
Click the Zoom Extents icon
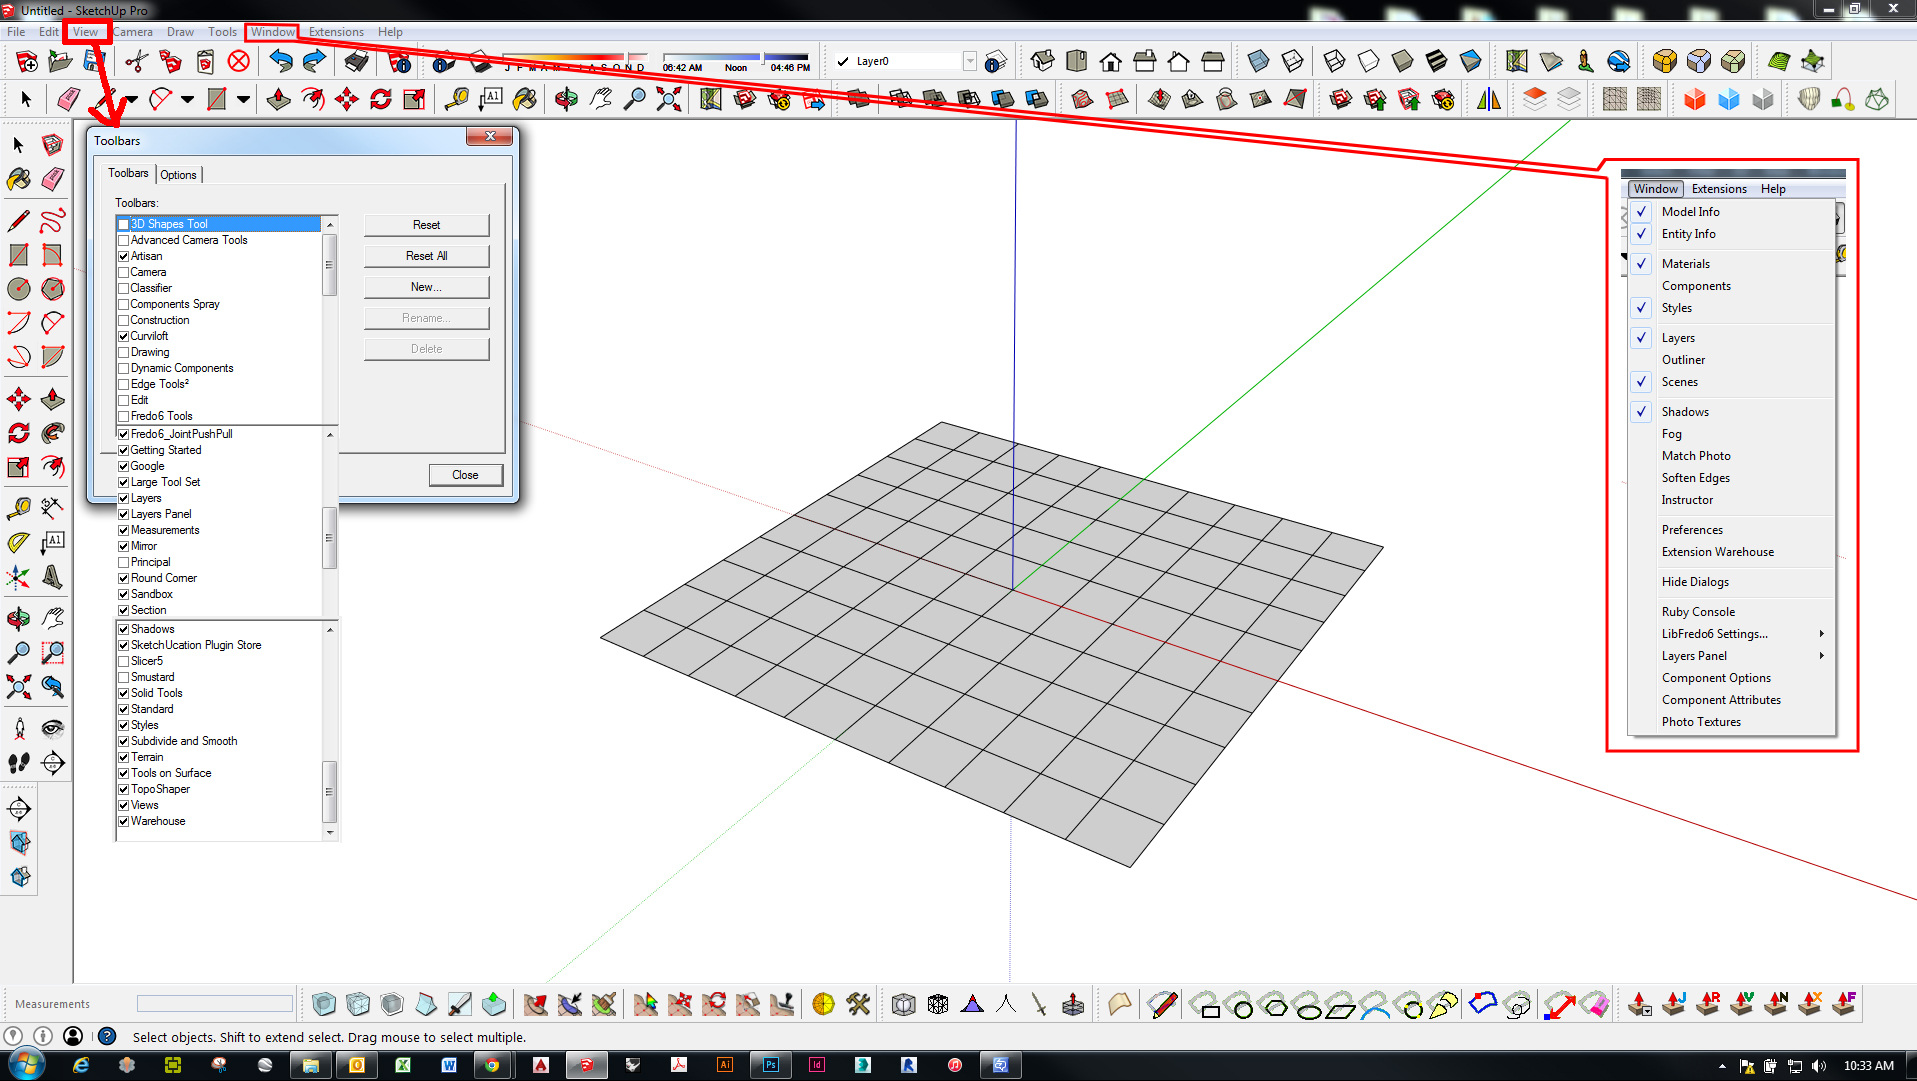click(x=668, y=99)
